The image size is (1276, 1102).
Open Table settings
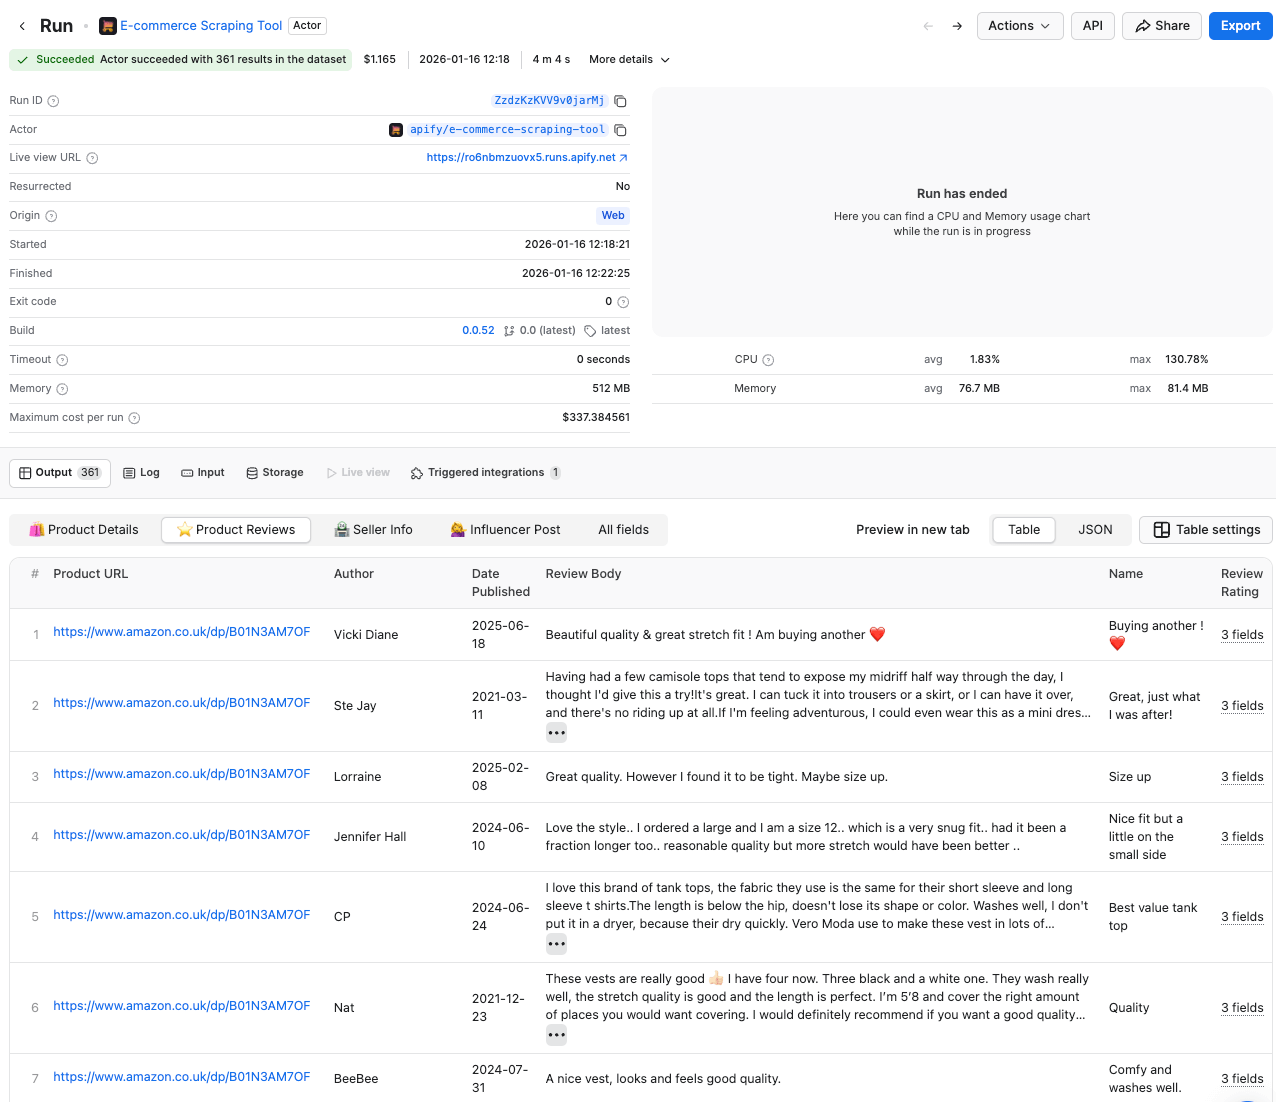pos(1205,530)
